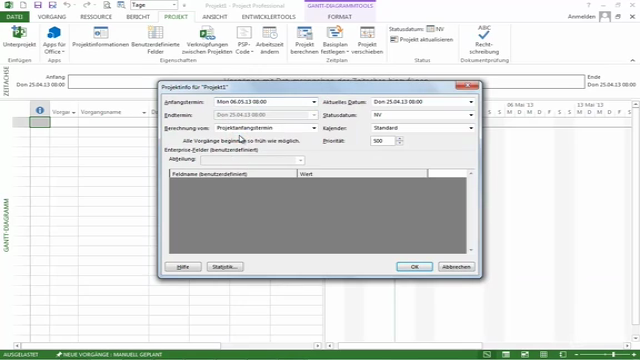The height and width of the screenshot is (360, 640).
Task: Open the Berechnung vom dropdown
Action: point(314,128)
